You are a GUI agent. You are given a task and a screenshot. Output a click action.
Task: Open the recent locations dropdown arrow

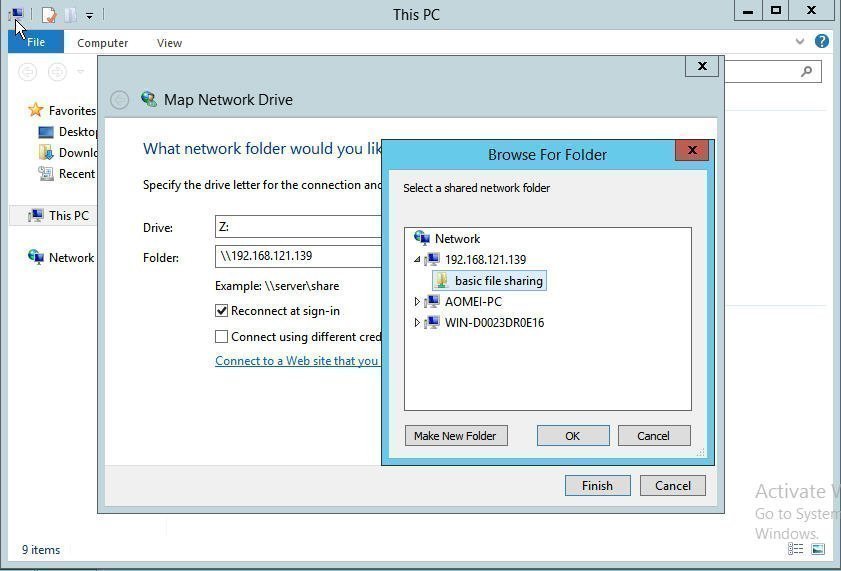point(80,71)
